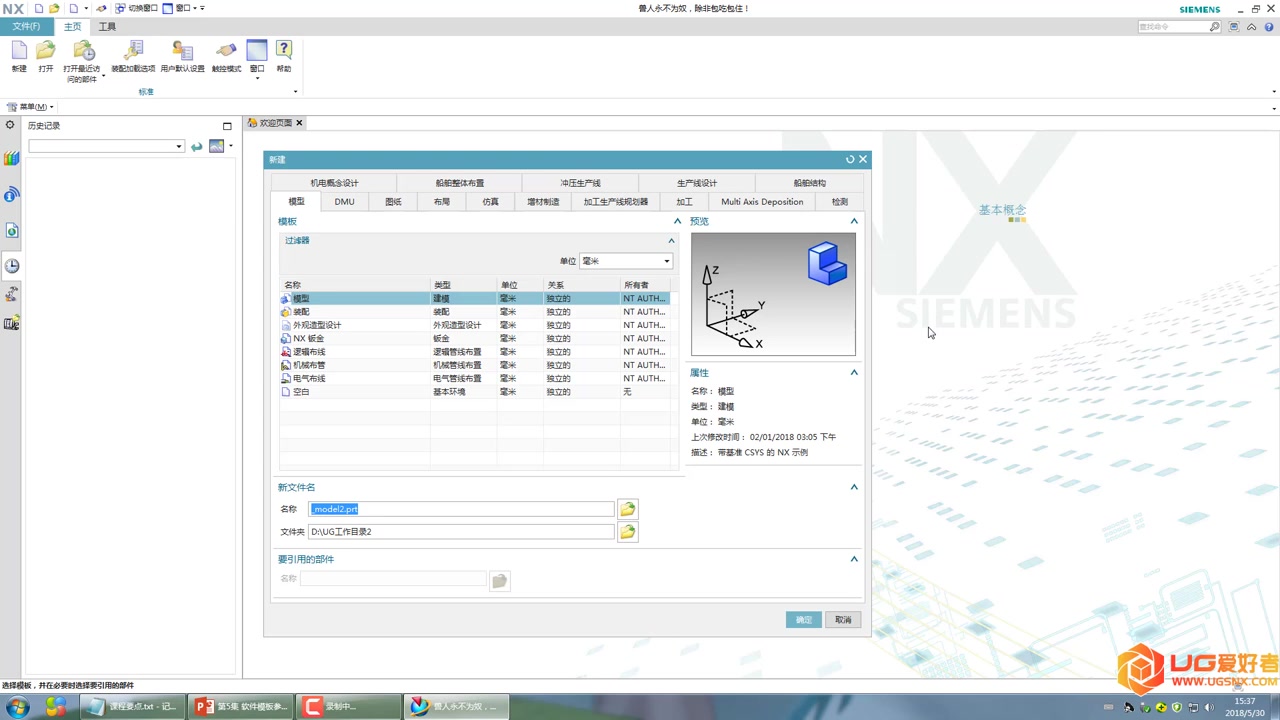1280x720 pixels.
Task: Click the history panel thumbnail view icon
Action: click(216, 147)
